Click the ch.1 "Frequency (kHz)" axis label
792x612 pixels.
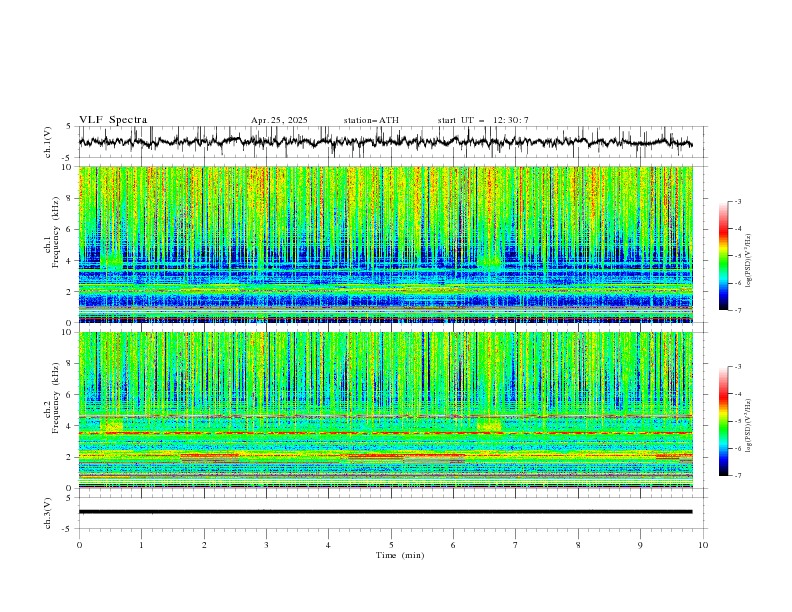[56, 232]
